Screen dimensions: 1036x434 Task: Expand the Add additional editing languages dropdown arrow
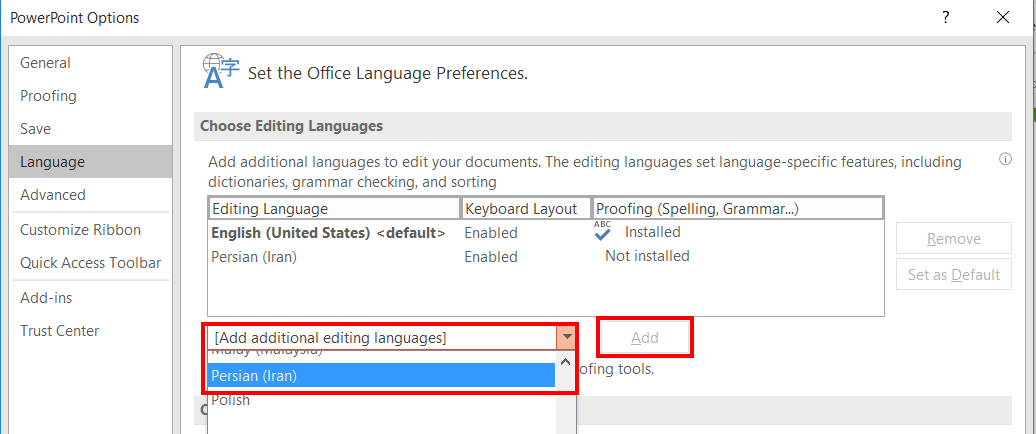(566, 338)
